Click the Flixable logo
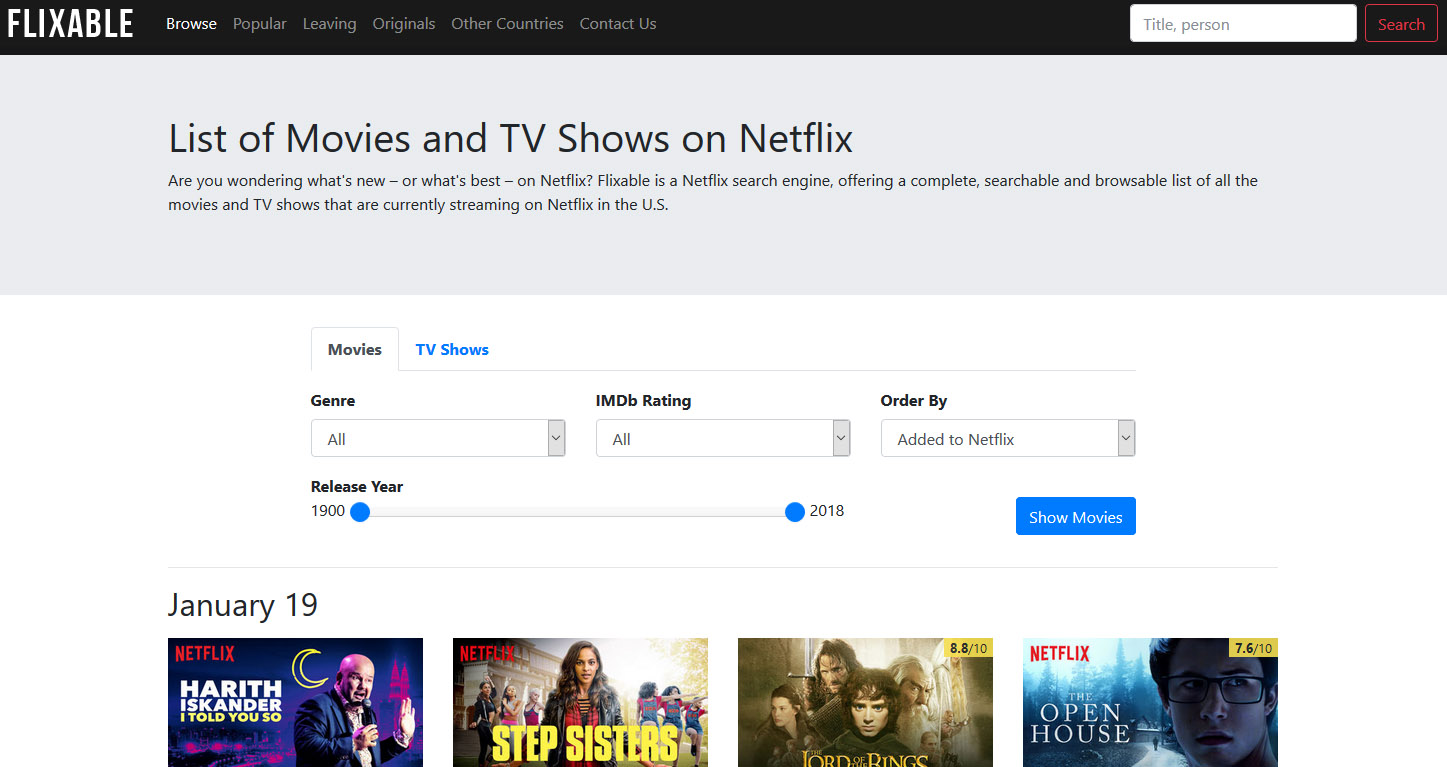This screenshot has height=767, width=1447. point(69,22)
